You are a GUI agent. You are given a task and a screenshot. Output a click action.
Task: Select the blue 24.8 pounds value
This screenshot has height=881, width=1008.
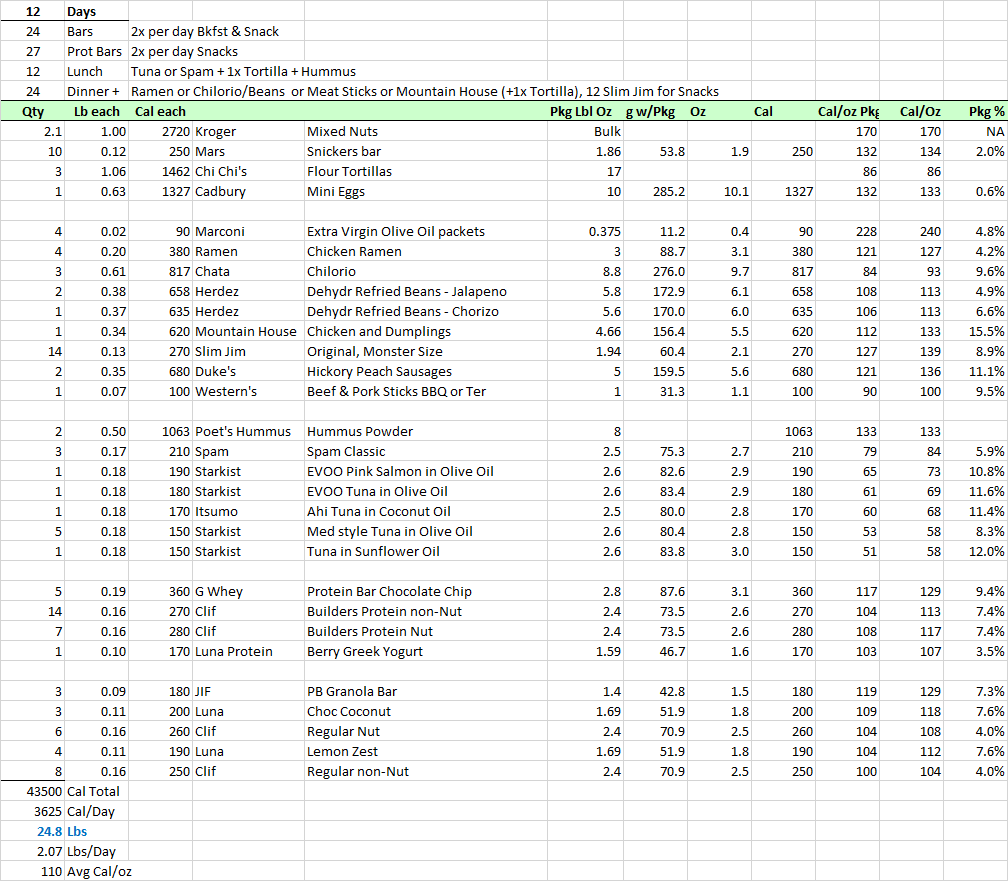pyautogui.click(x=47, y=831)
